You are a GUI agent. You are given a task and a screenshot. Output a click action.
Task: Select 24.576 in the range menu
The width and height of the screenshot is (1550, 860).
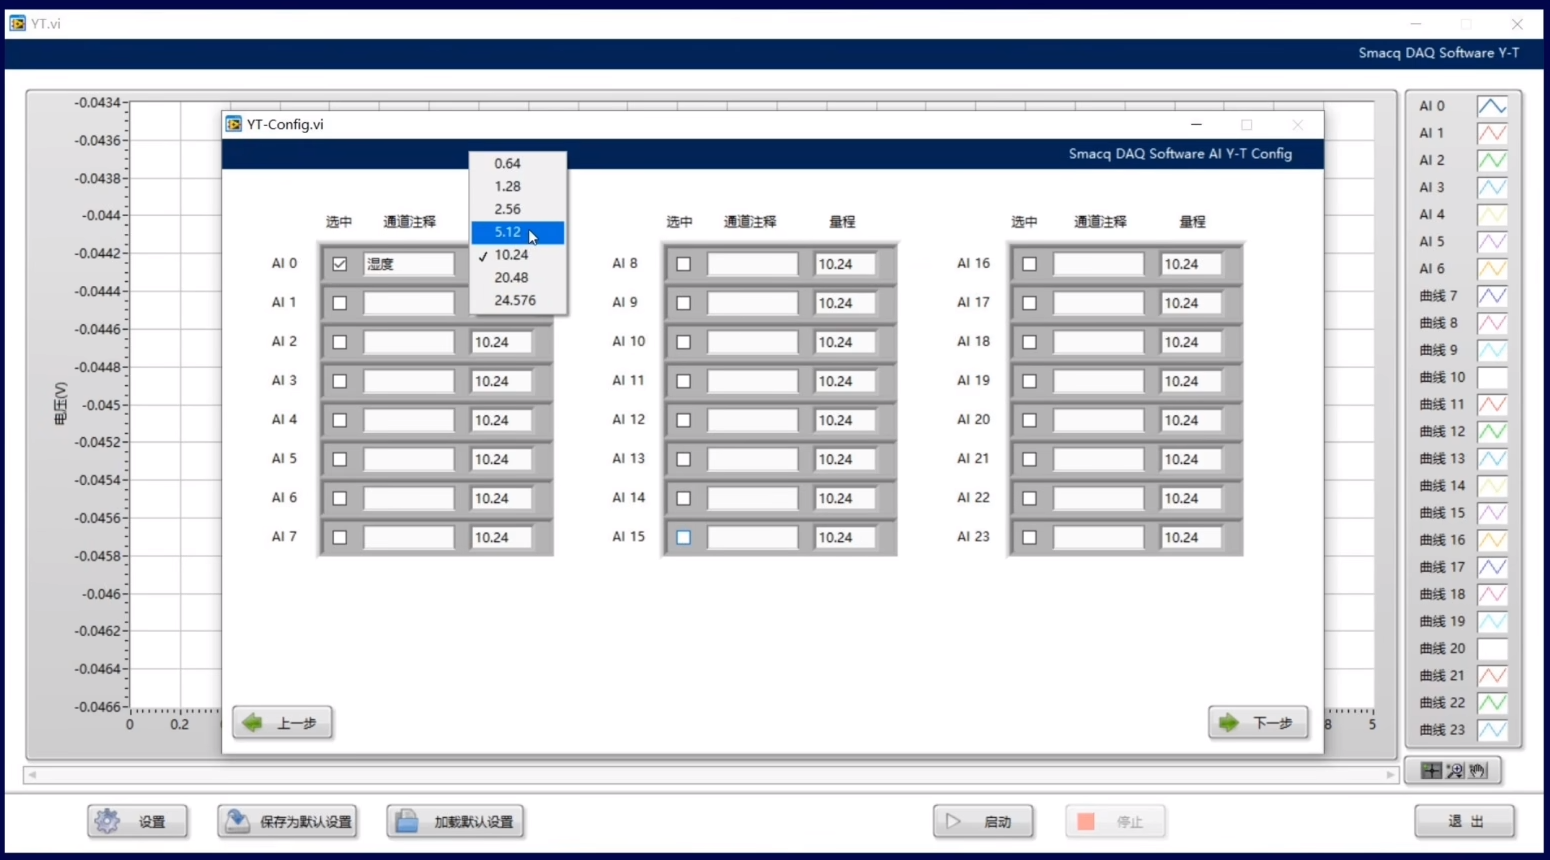(x=515, y=300)
